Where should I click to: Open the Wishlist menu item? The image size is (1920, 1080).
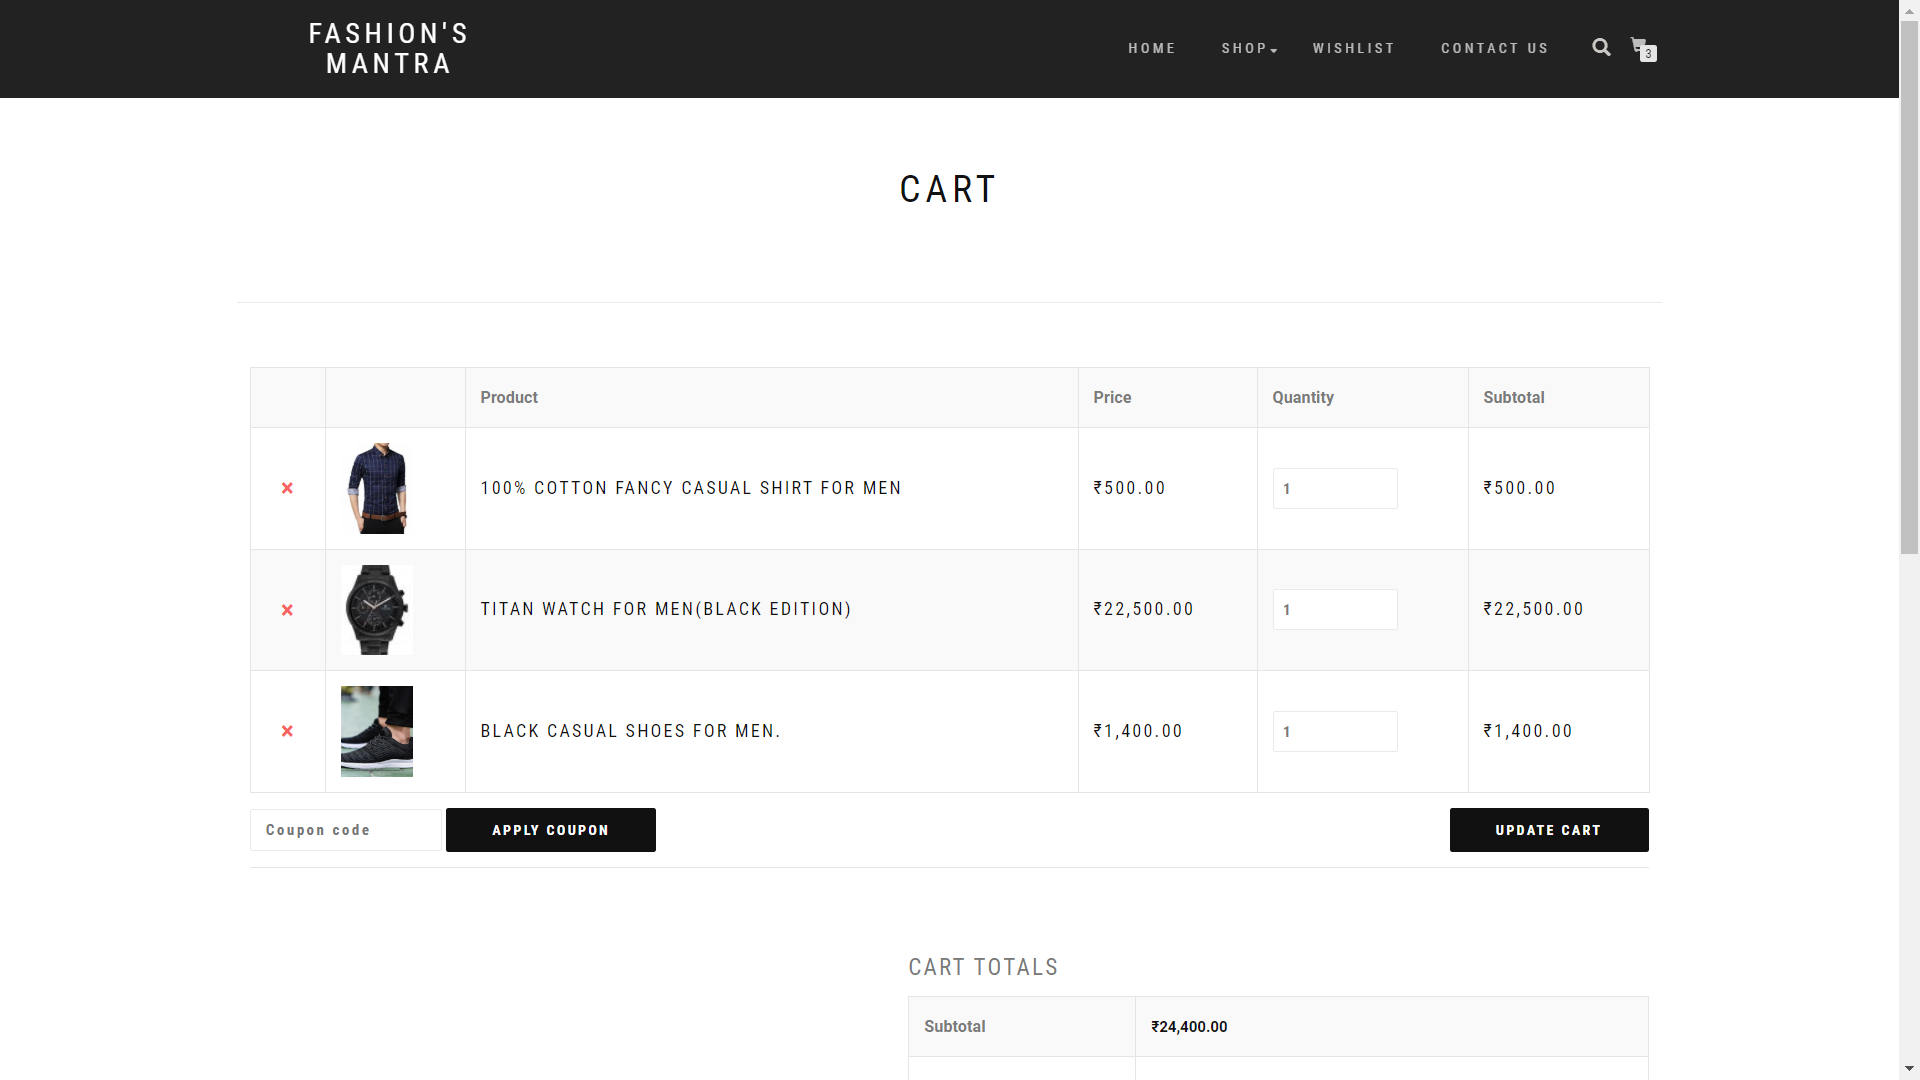(x=1353, y=48)
